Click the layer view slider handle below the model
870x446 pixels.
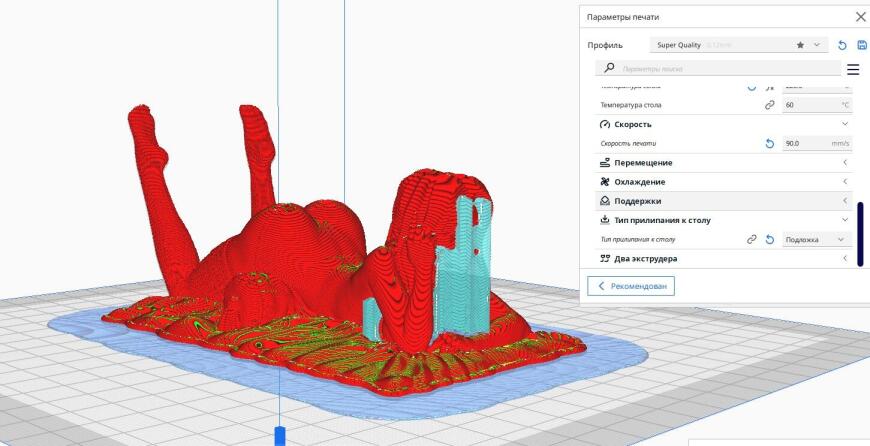tap(280, 435)
